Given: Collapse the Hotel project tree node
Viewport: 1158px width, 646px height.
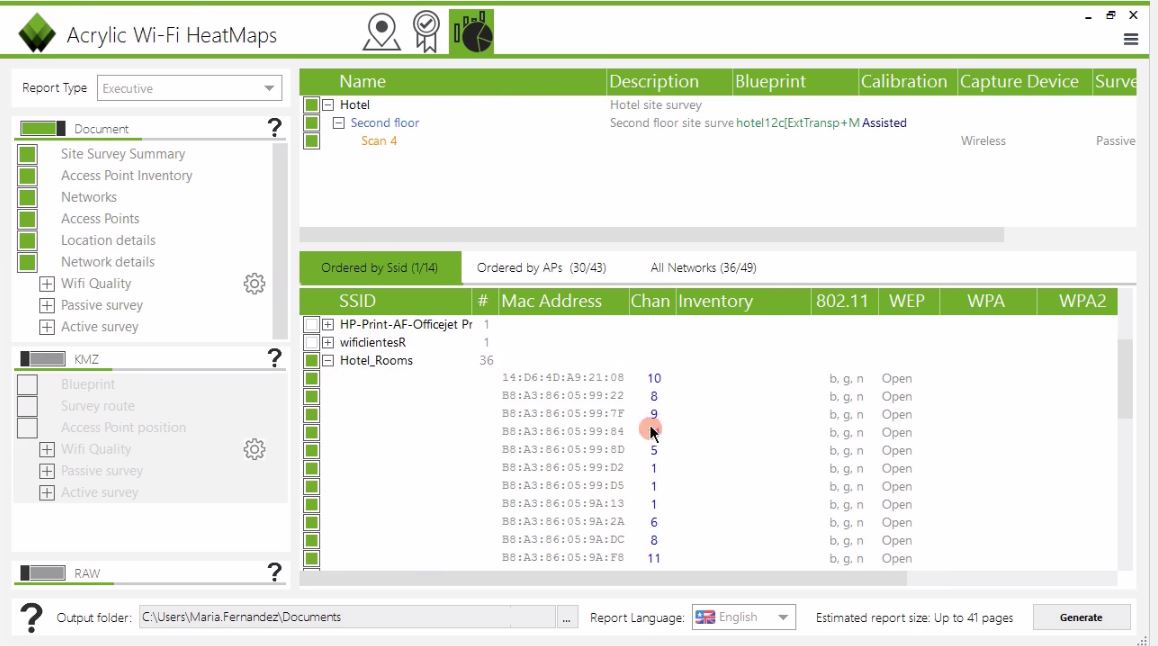Looking at the screenshot, I should [x=328, y=105].
